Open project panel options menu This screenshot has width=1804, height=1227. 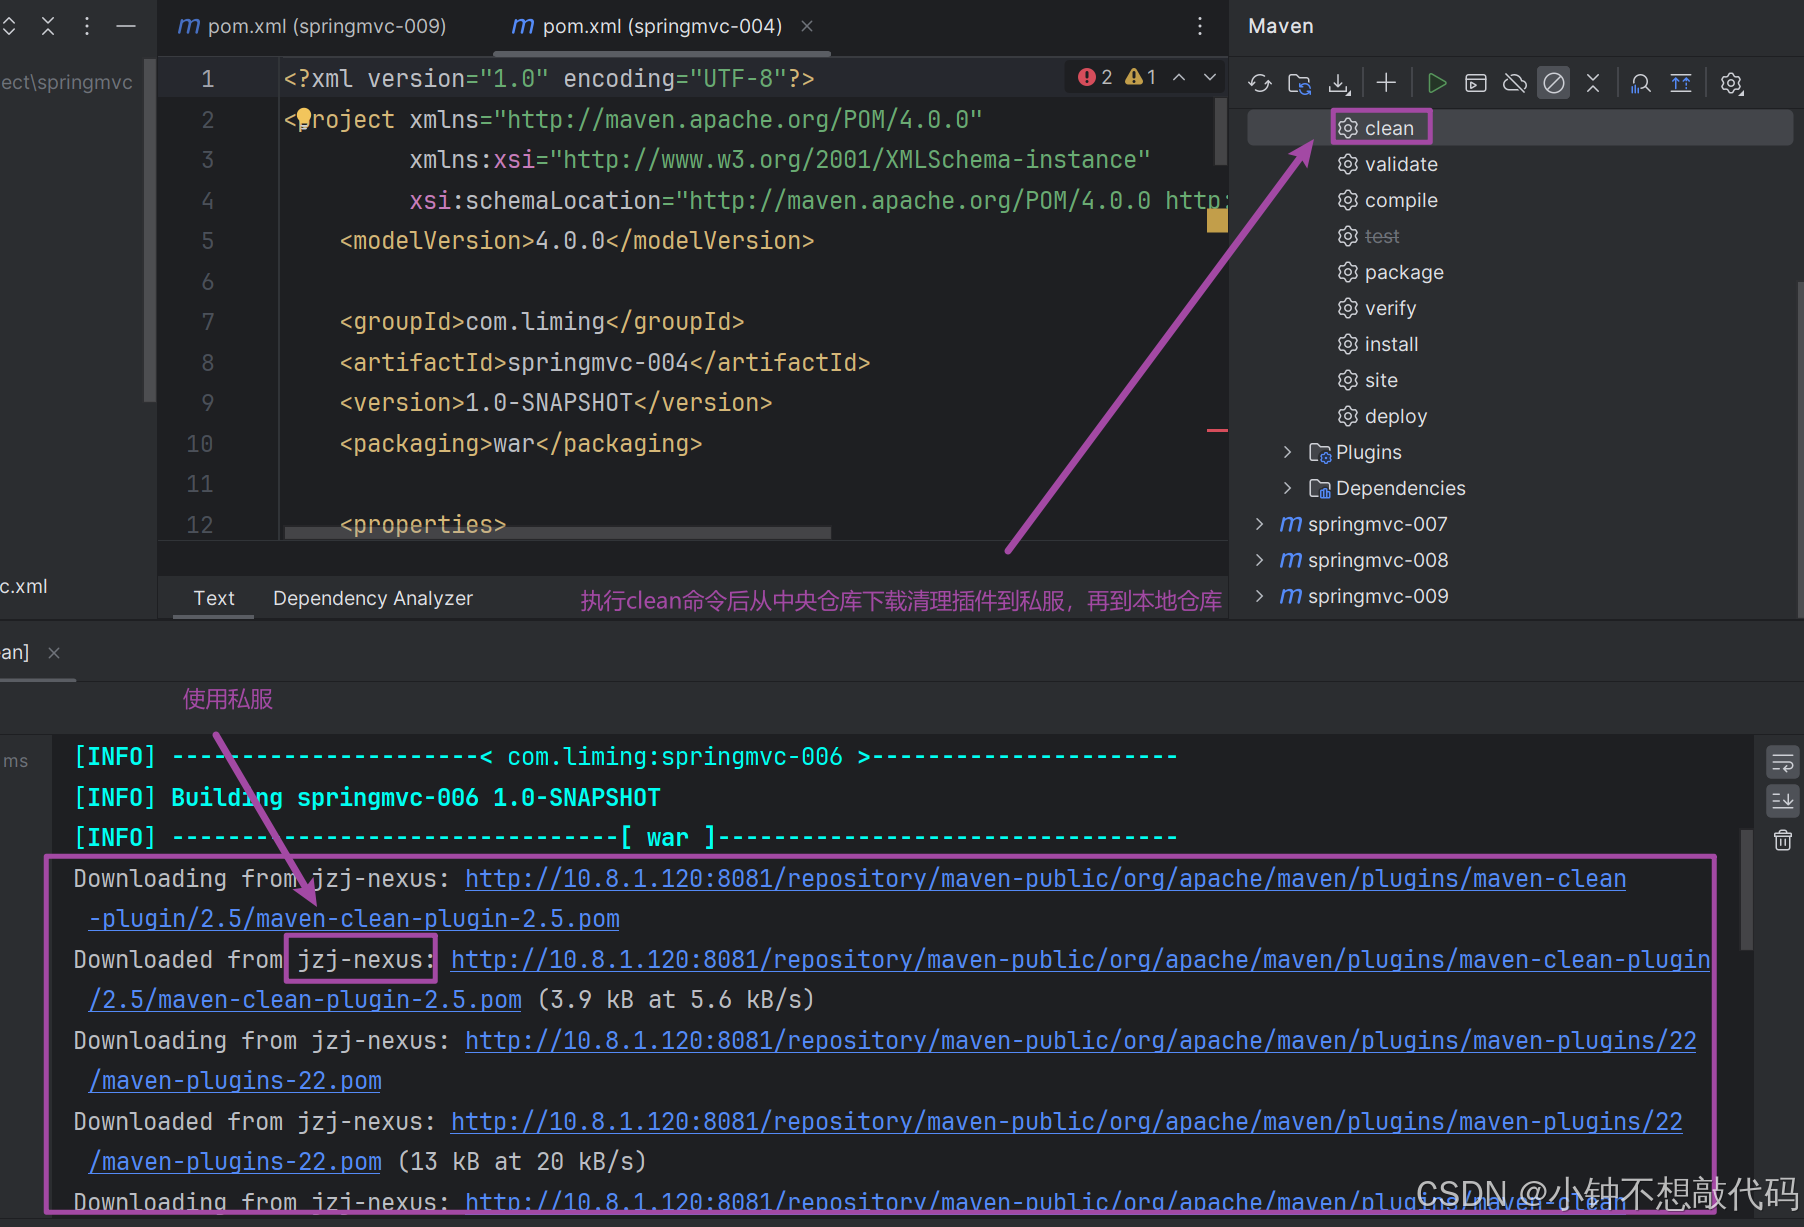tap(87, 26)
